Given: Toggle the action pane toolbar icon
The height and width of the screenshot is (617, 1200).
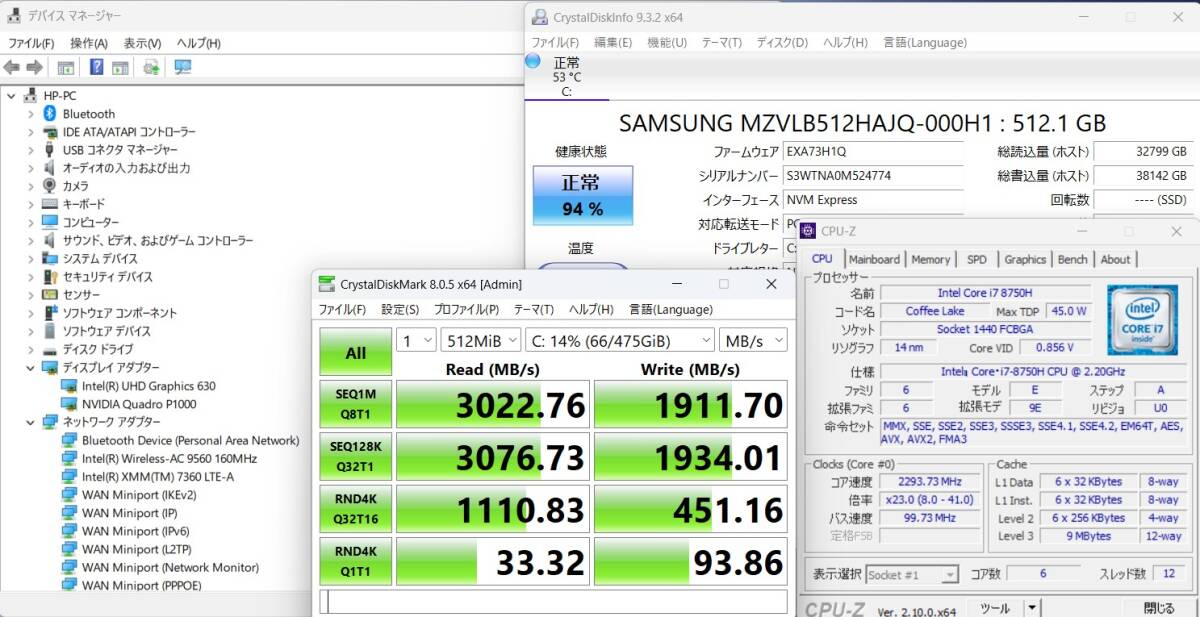Looking at the screenshot, I should (120, 67).
